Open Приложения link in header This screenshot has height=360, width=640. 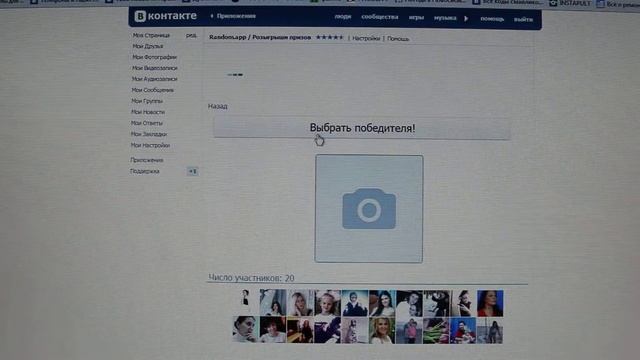tap(236, 16)
